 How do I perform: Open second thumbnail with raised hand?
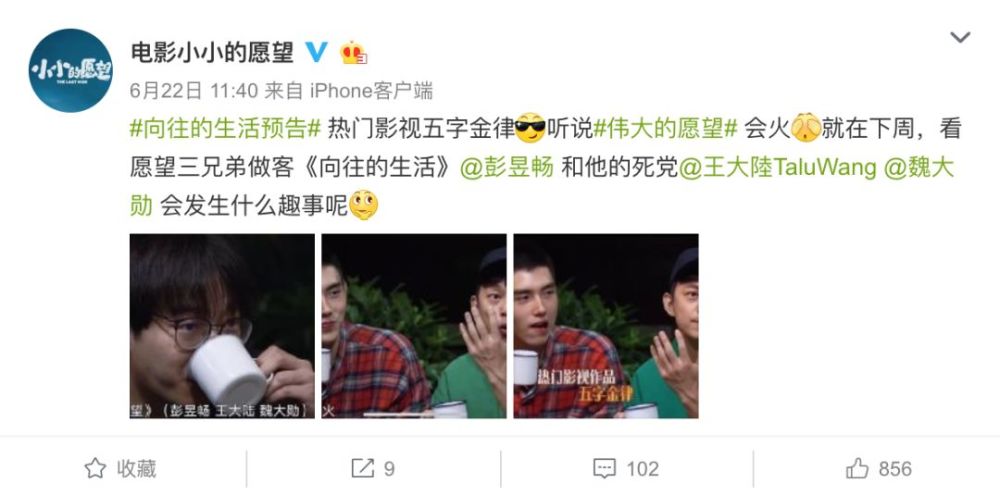(414, 326)
